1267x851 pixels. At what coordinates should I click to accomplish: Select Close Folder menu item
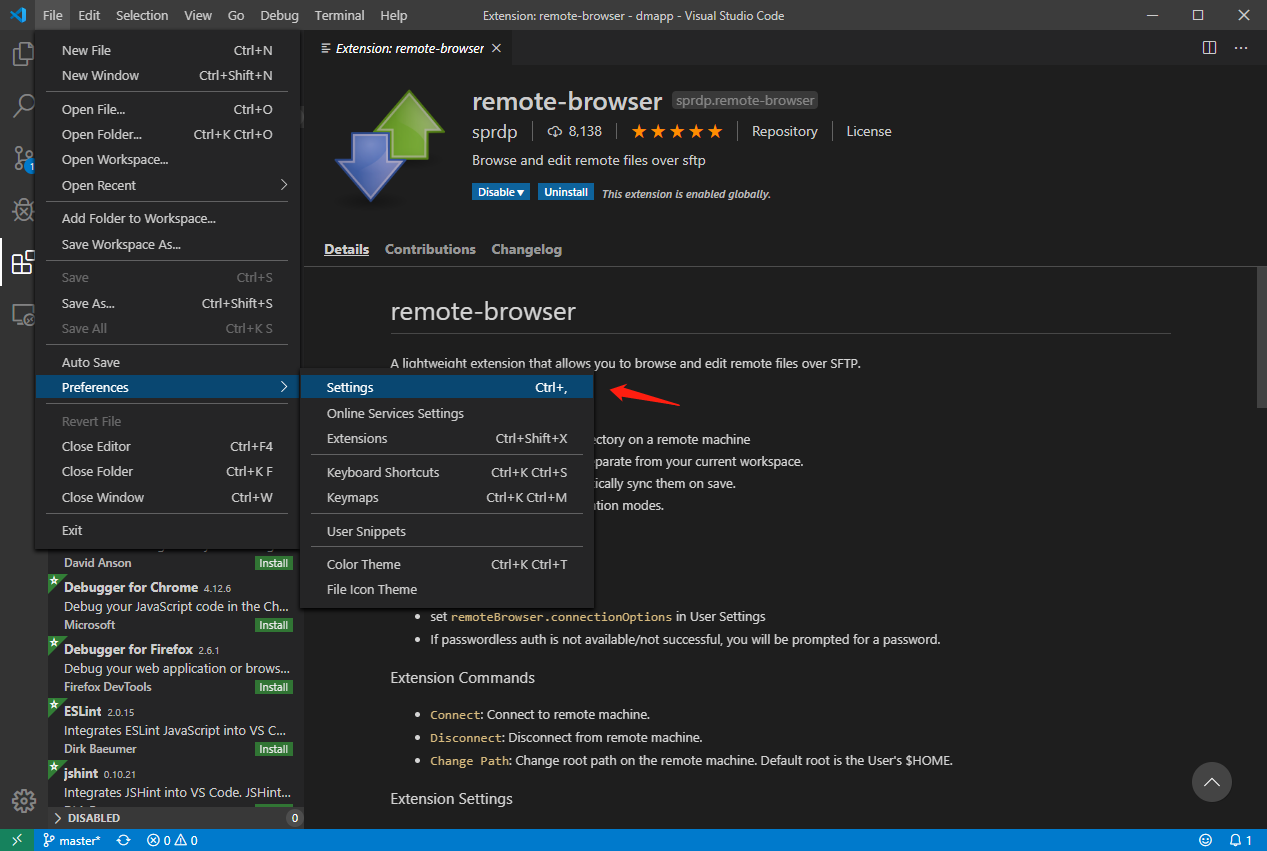(x=167, y=471)
